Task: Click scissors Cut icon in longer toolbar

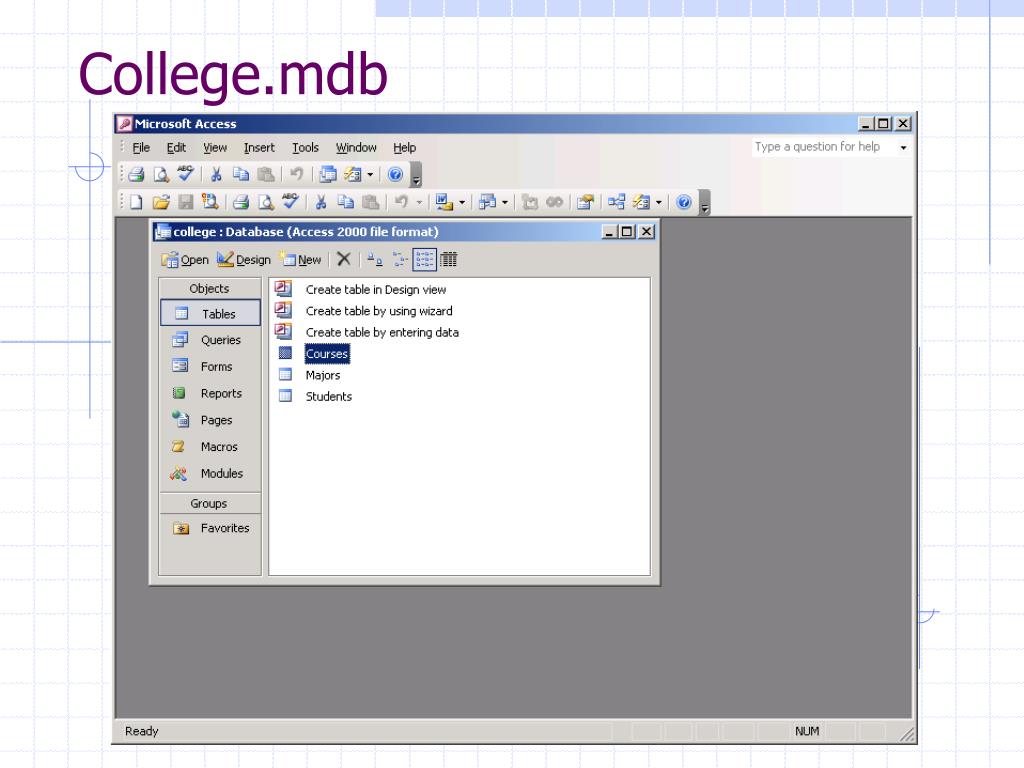Action: [321, 202]
